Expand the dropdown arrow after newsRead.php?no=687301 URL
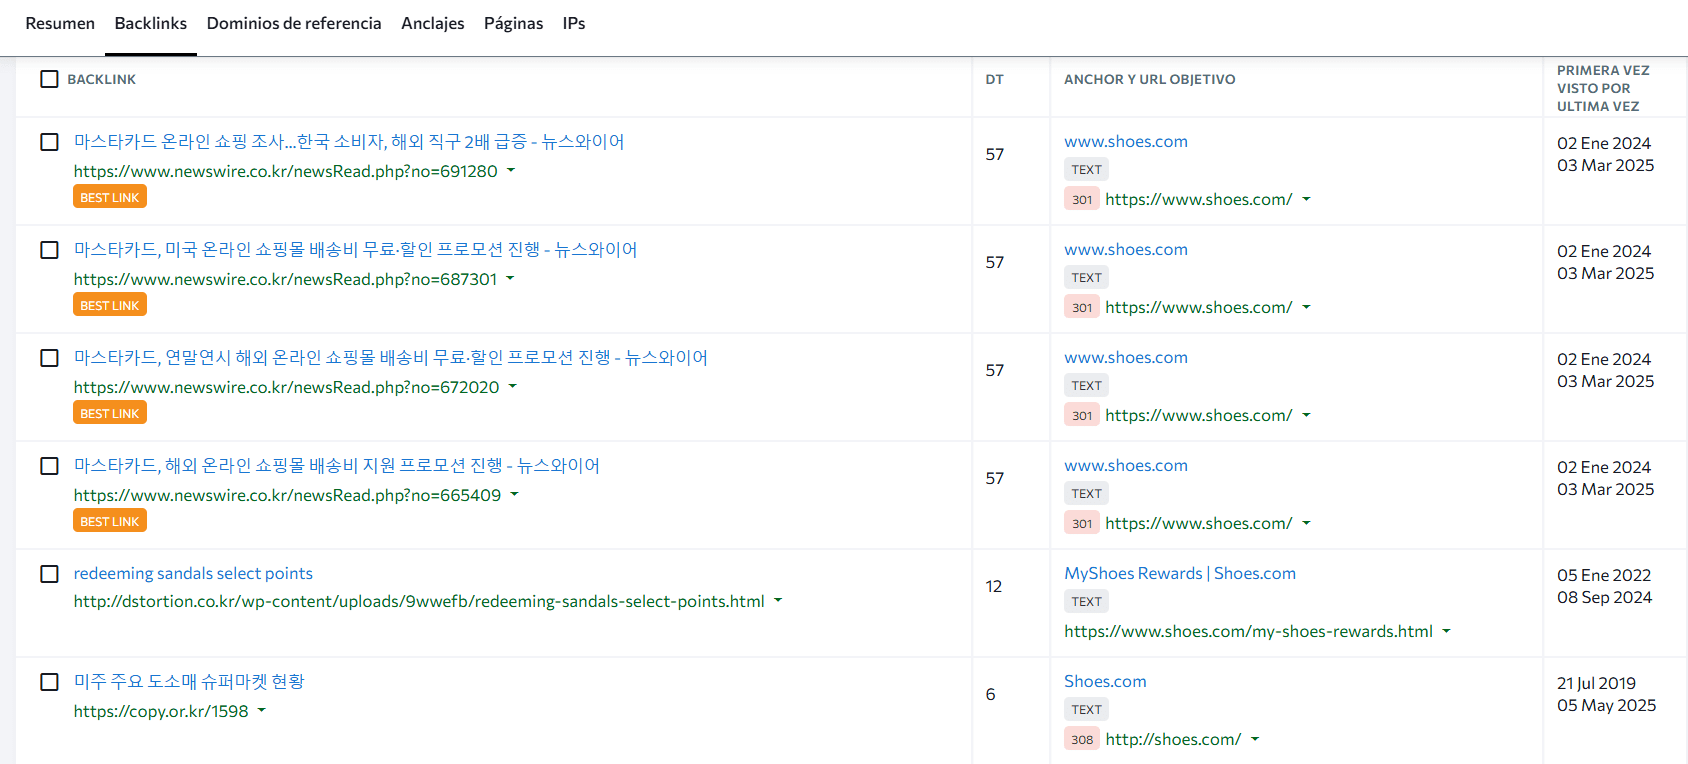 (510, 279)
